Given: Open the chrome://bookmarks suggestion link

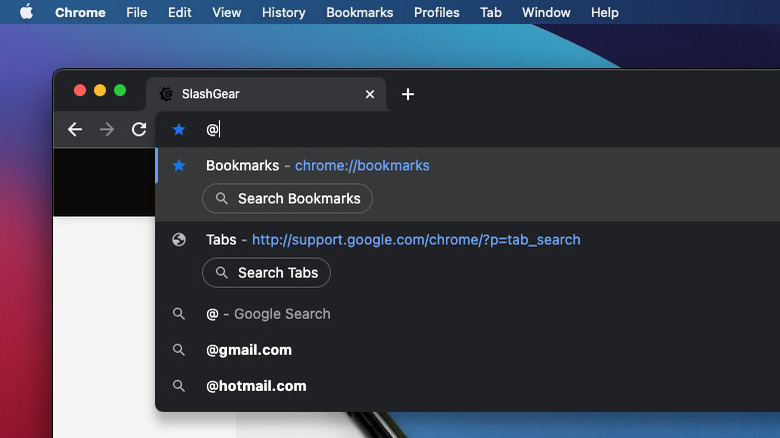Looking at the screenshot, I should click(362, 165).
